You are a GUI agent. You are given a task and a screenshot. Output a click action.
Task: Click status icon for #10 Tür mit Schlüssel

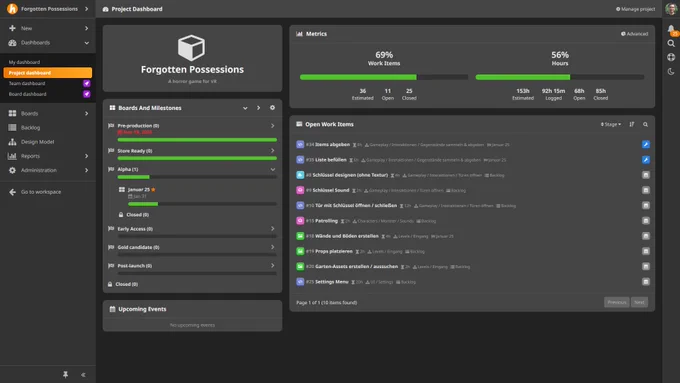pyautogui.click(x=646, y=205)
